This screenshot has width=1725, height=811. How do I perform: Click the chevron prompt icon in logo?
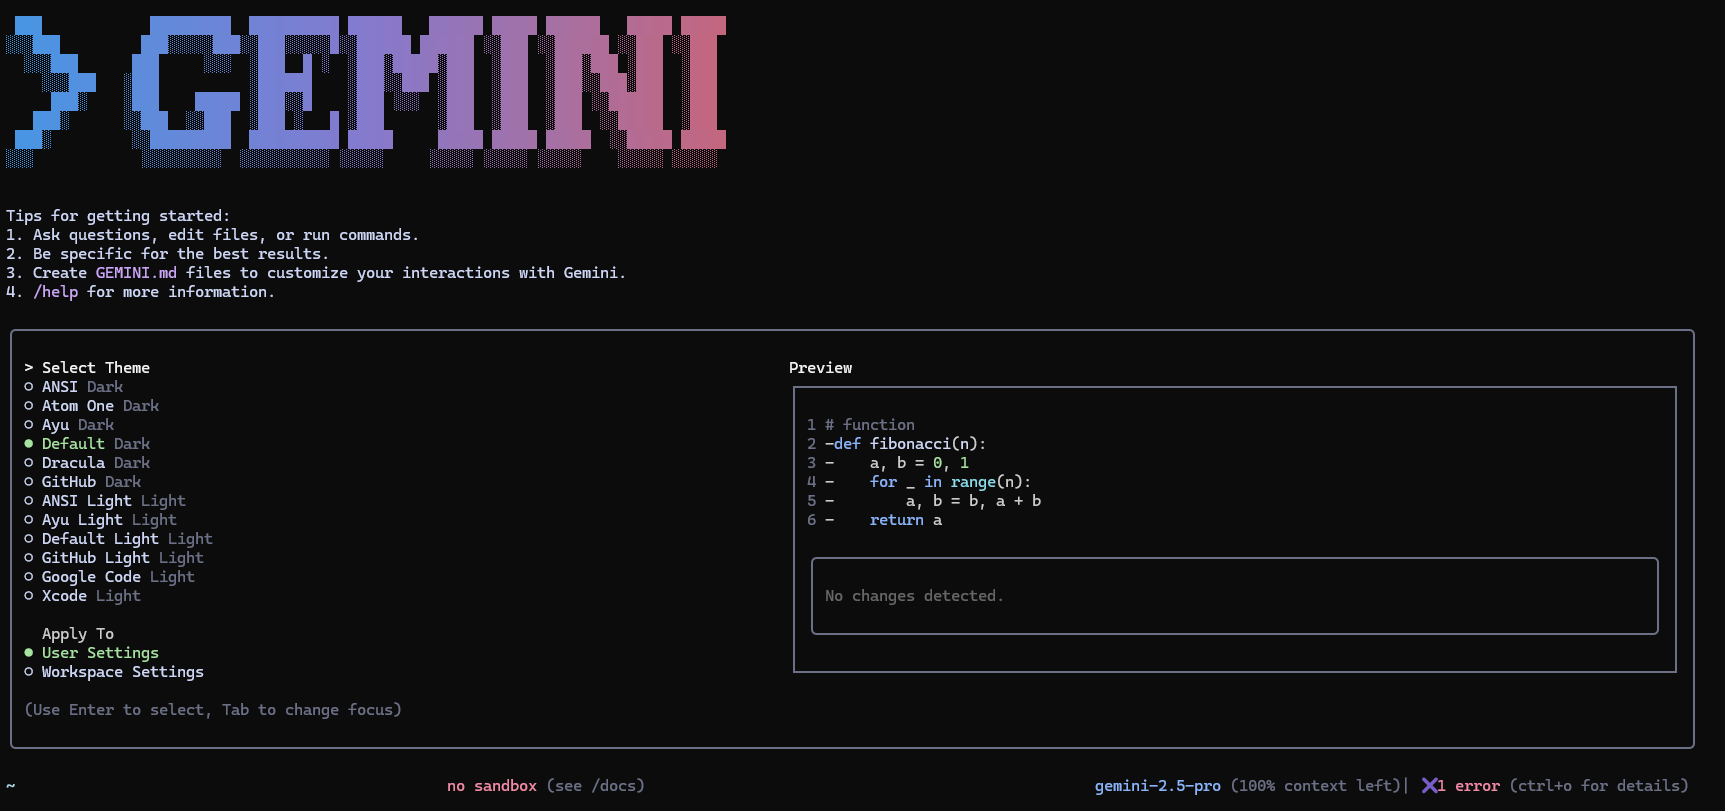(x=50, y=90)
